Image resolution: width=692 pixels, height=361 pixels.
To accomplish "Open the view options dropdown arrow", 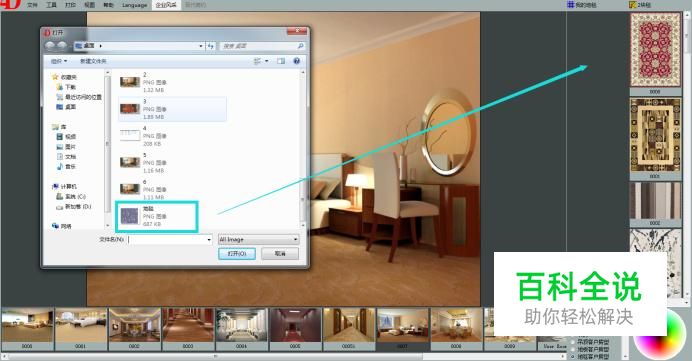I will pyautogui.click(x=267, y=61).
